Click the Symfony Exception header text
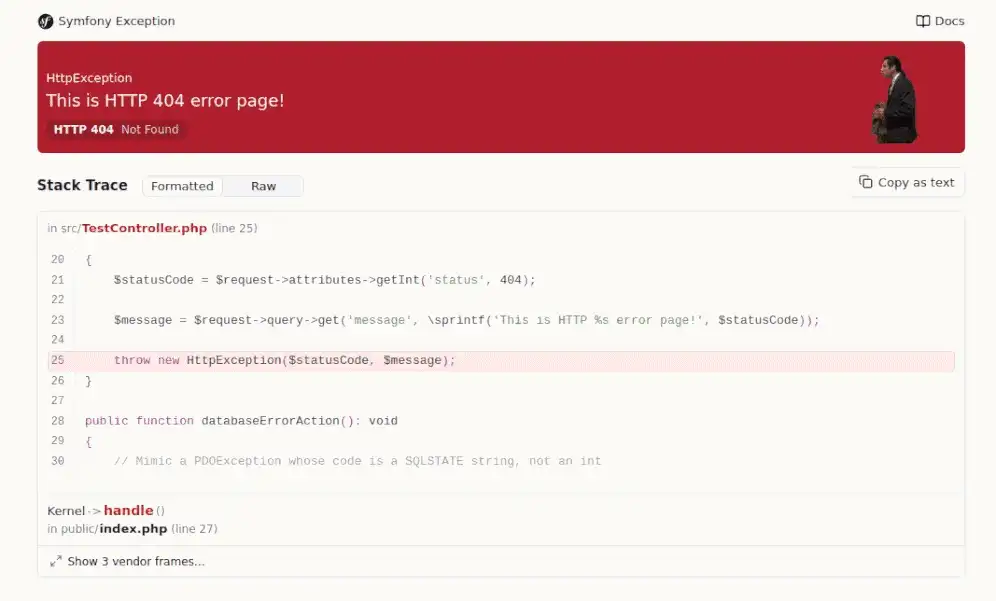996x601 pixels. pos(116,21)
